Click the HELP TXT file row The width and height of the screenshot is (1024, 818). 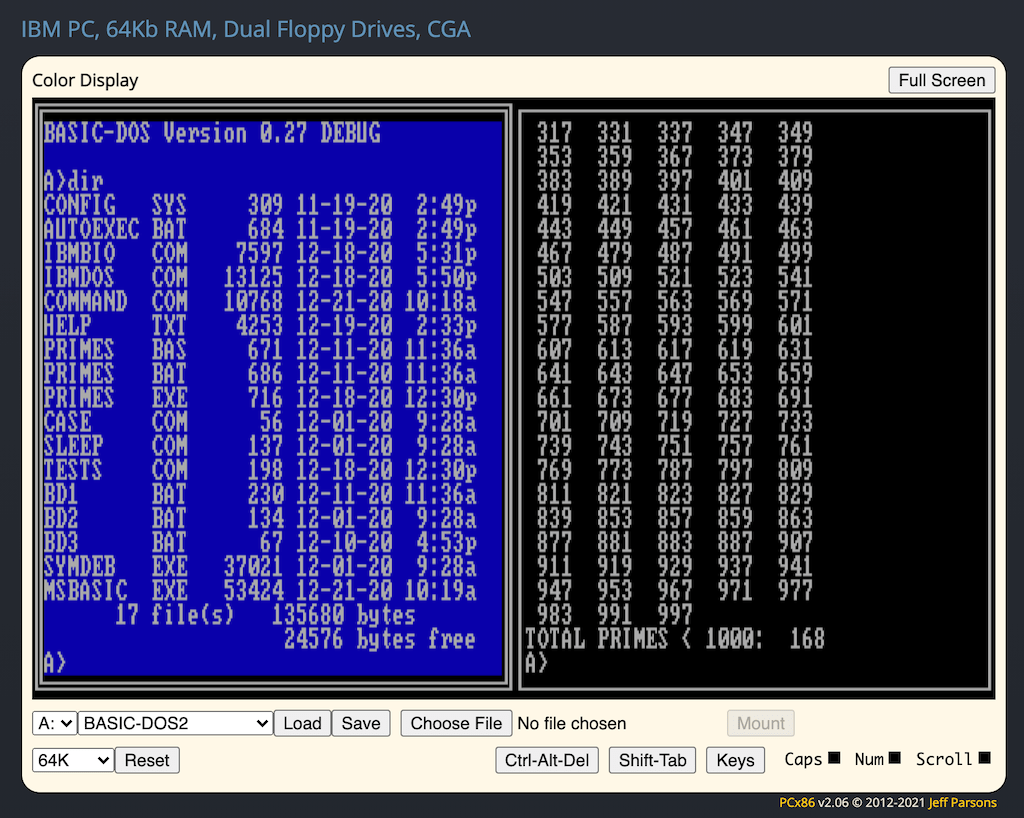260,326
